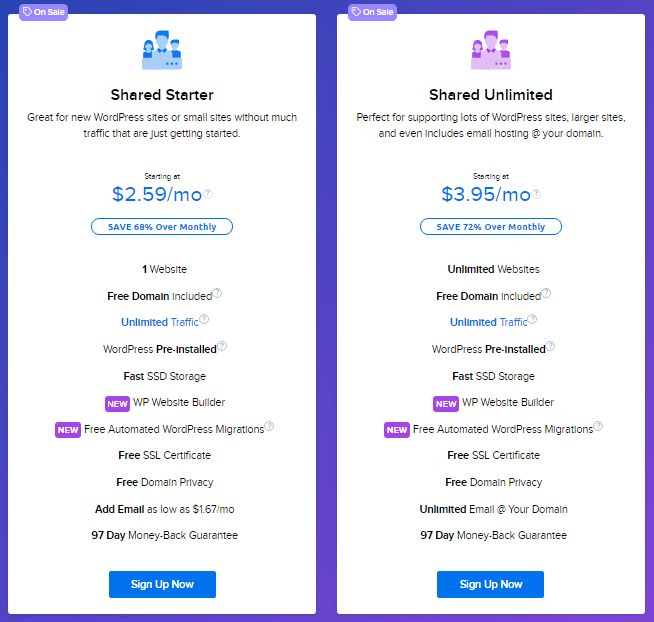Open help tooltip next to $2.59/mo price
654x622 pixels.
pos(208,194)
